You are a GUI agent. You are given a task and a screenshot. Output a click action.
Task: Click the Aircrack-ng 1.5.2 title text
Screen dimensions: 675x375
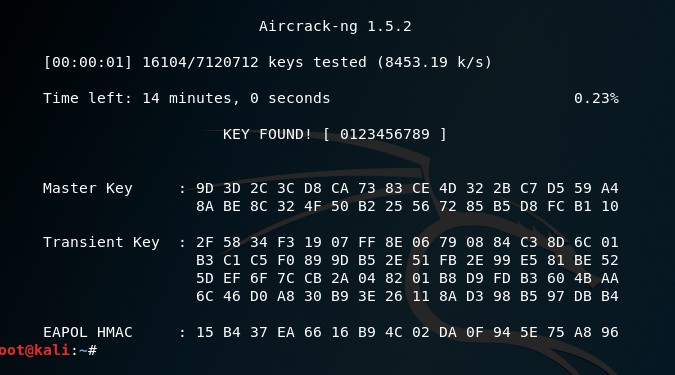335,27
